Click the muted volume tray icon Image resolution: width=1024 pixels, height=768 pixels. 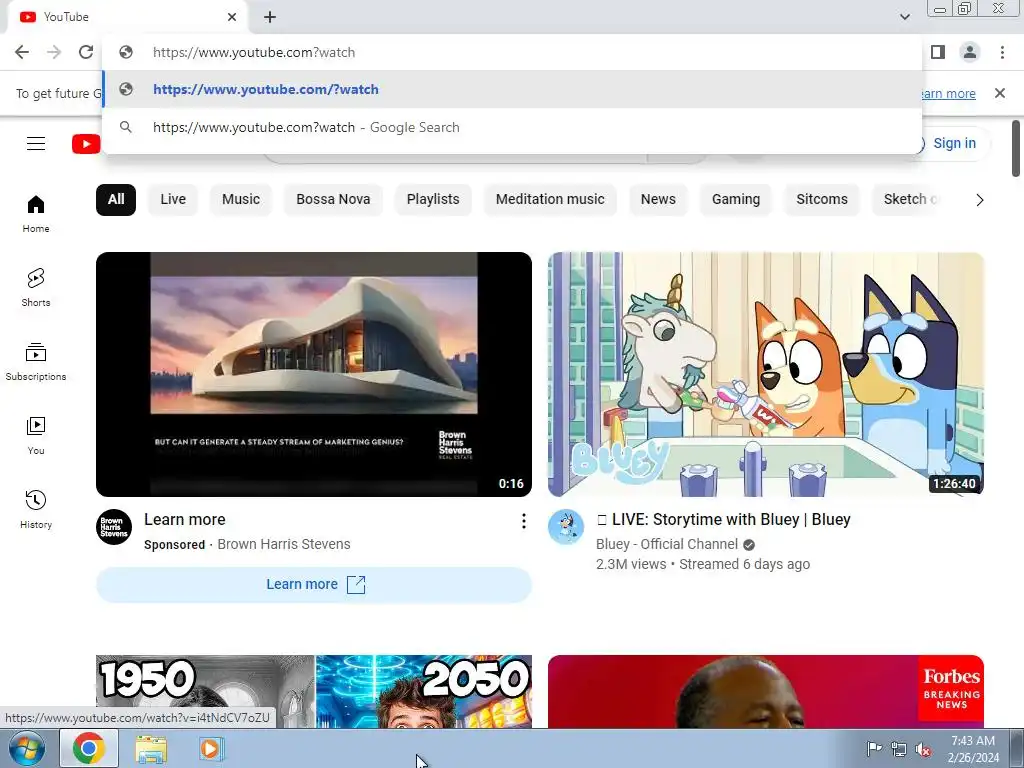click(x=923, y=749)
